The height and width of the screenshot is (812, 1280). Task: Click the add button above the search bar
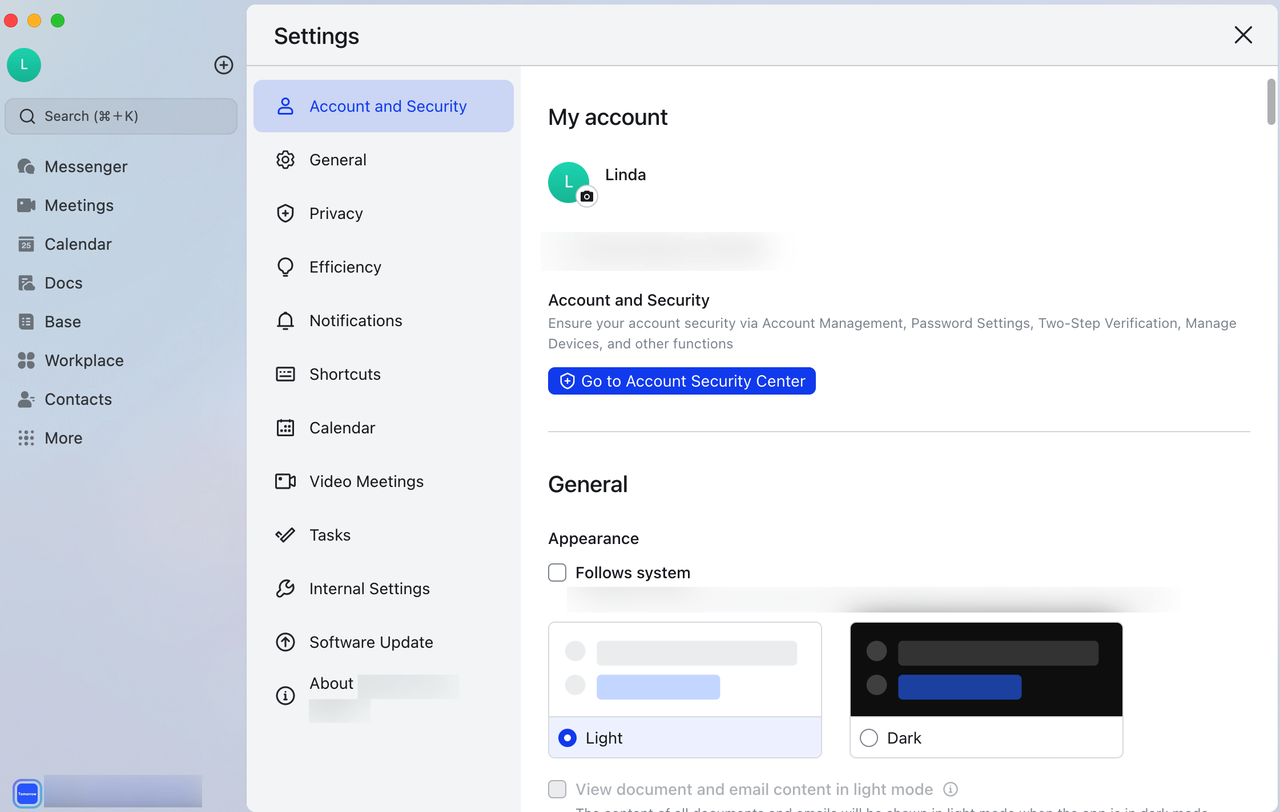pos(223,65)
